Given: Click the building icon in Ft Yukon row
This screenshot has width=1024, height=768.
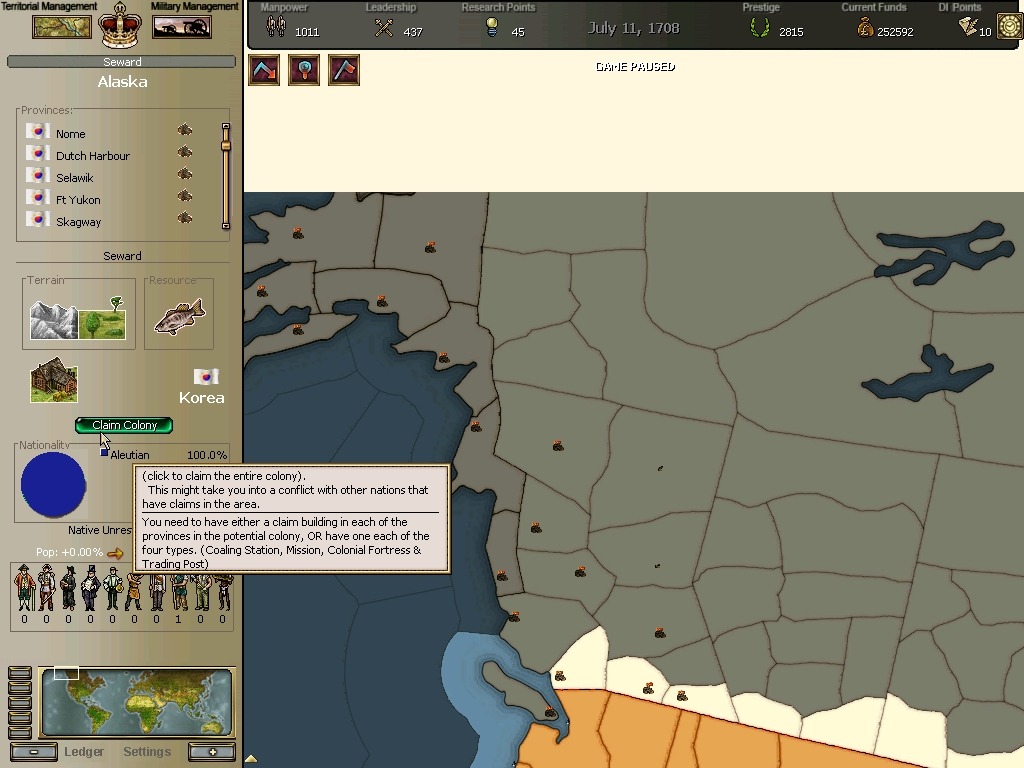Looking at the screenshot, I should pyautogui.click(x=185, y=195).
